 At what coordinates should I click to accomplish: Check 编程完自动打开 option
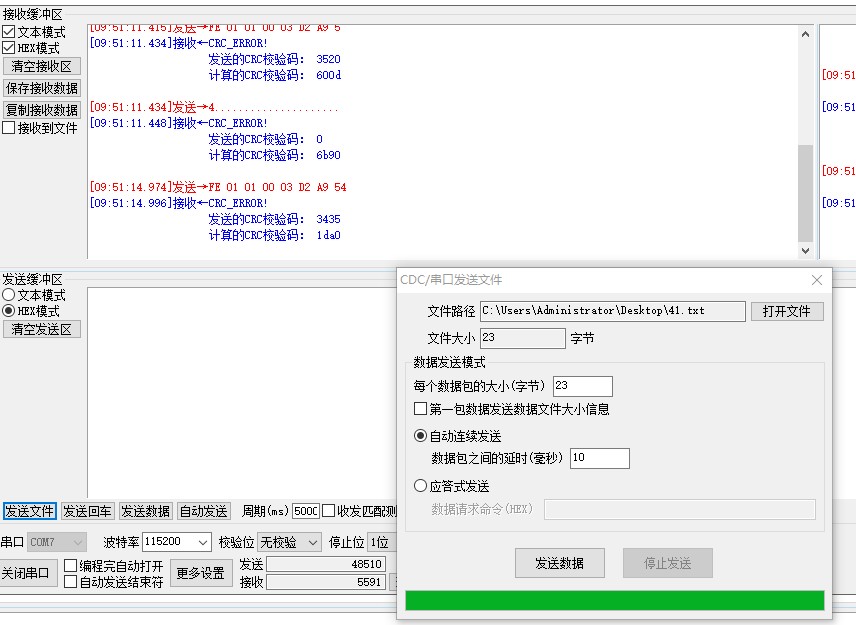[x=70, y=565]
